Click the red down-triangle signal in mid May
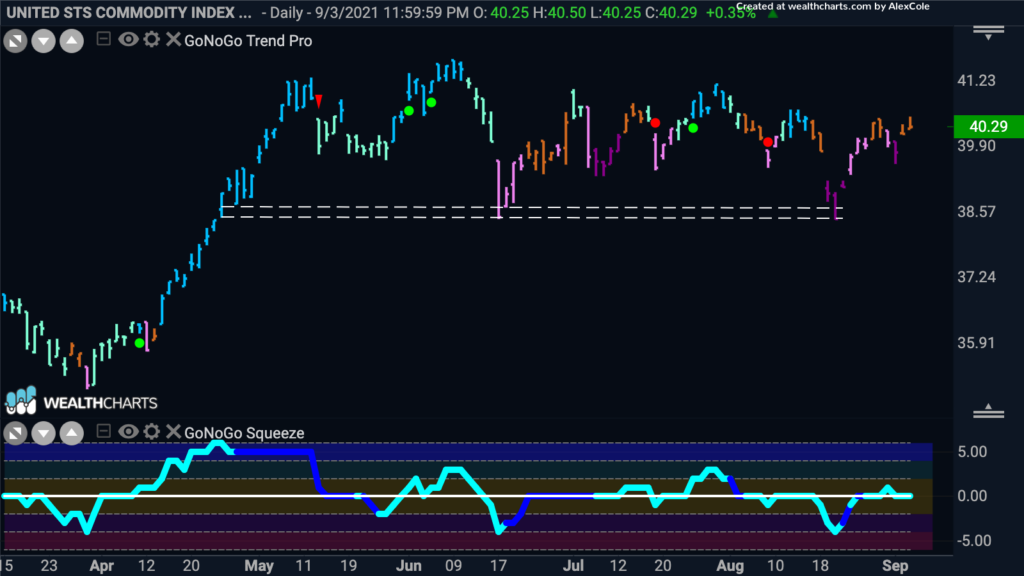Viewport: 1024px width, 576px height. tap(319, 101)
